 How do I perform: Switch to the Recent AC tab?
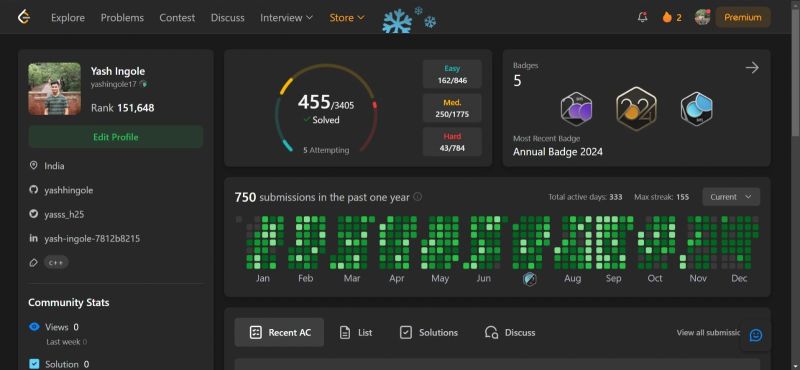pos(279,333)
